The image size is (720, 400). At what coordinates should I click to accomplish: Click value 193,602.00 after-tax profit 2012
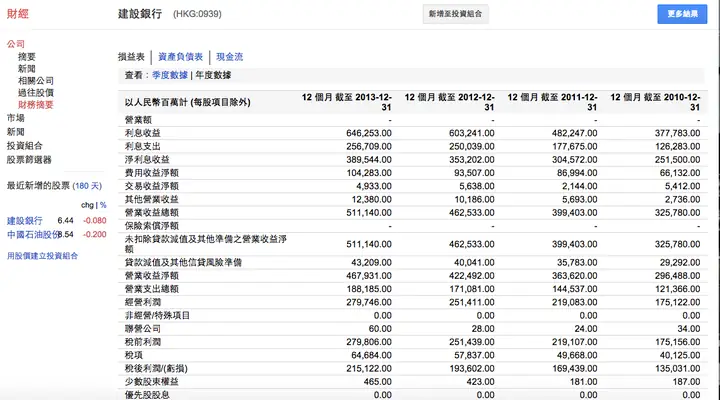click(472, 368)
